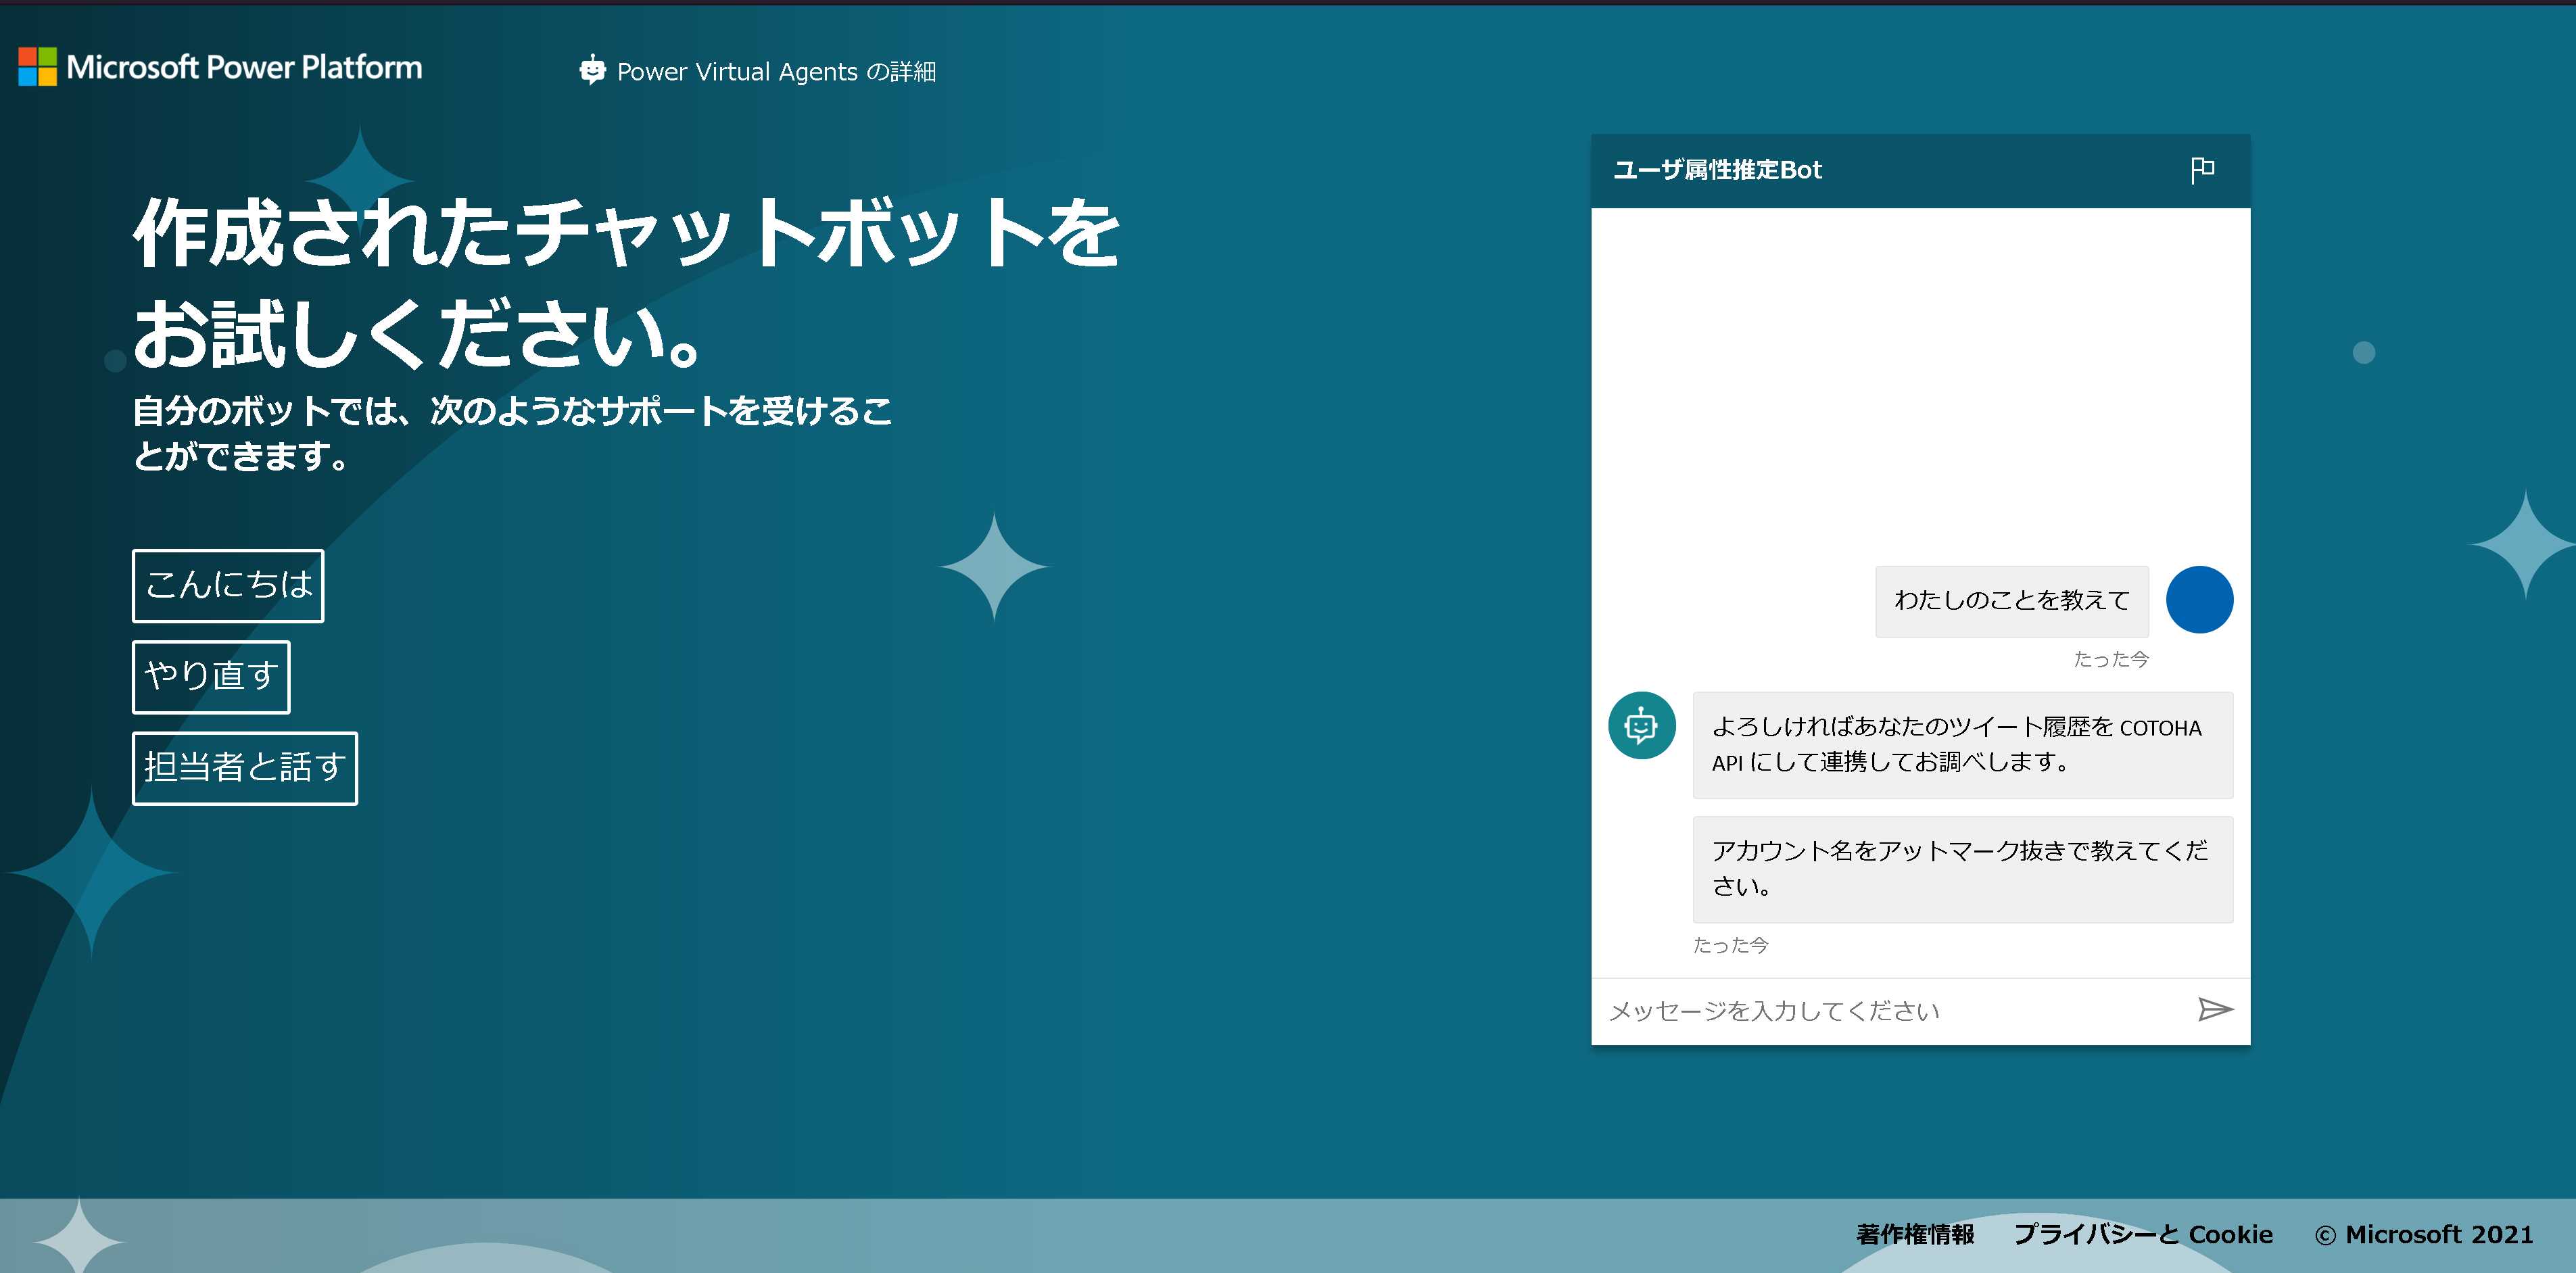The height and width of the screenshot is (1273, 2576).
Task: Click the bot avatar in chat
Action: pyautogui.click(x=1641, y=725)
